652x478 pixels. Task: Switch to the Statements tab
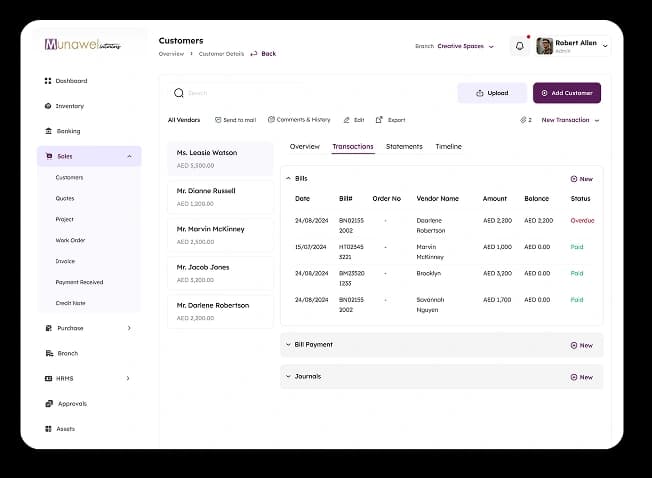(x=404, y=146)
